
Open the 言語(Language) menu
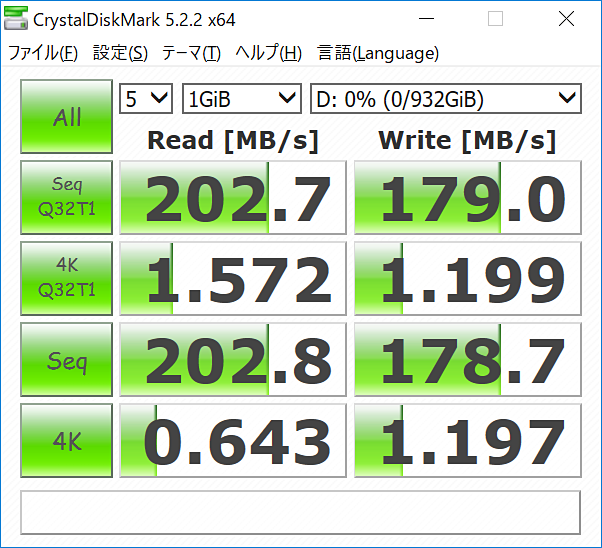pos(378,53)
